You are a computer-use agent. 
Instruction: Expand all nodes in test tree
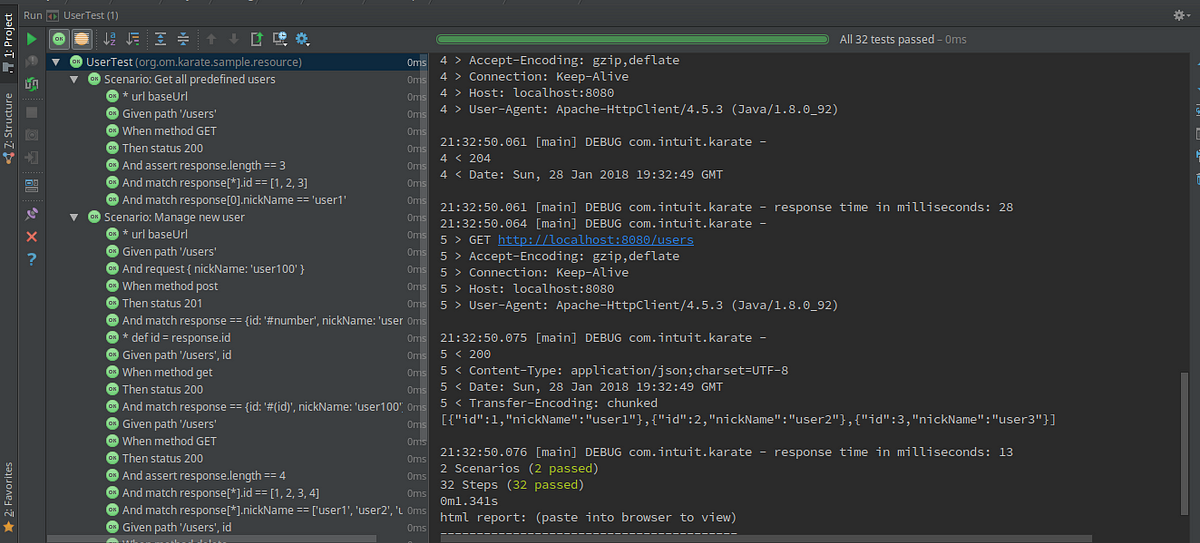tap(160, 39)
